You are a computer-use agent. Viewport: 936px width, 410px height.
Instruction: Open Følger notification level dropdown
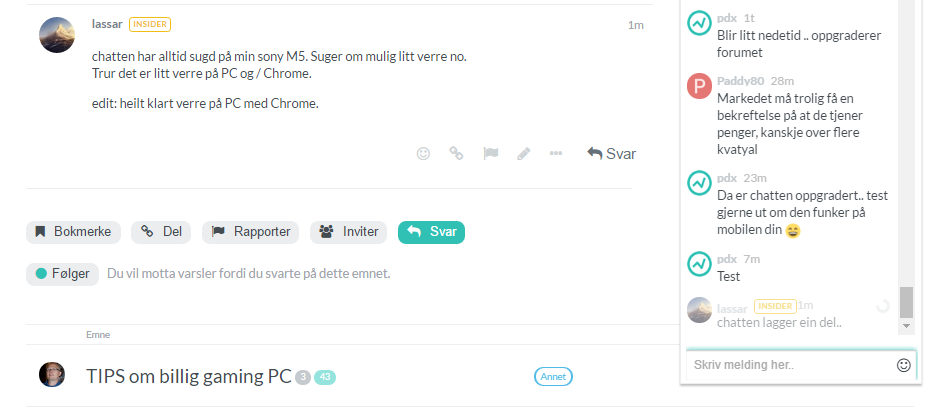63,274
